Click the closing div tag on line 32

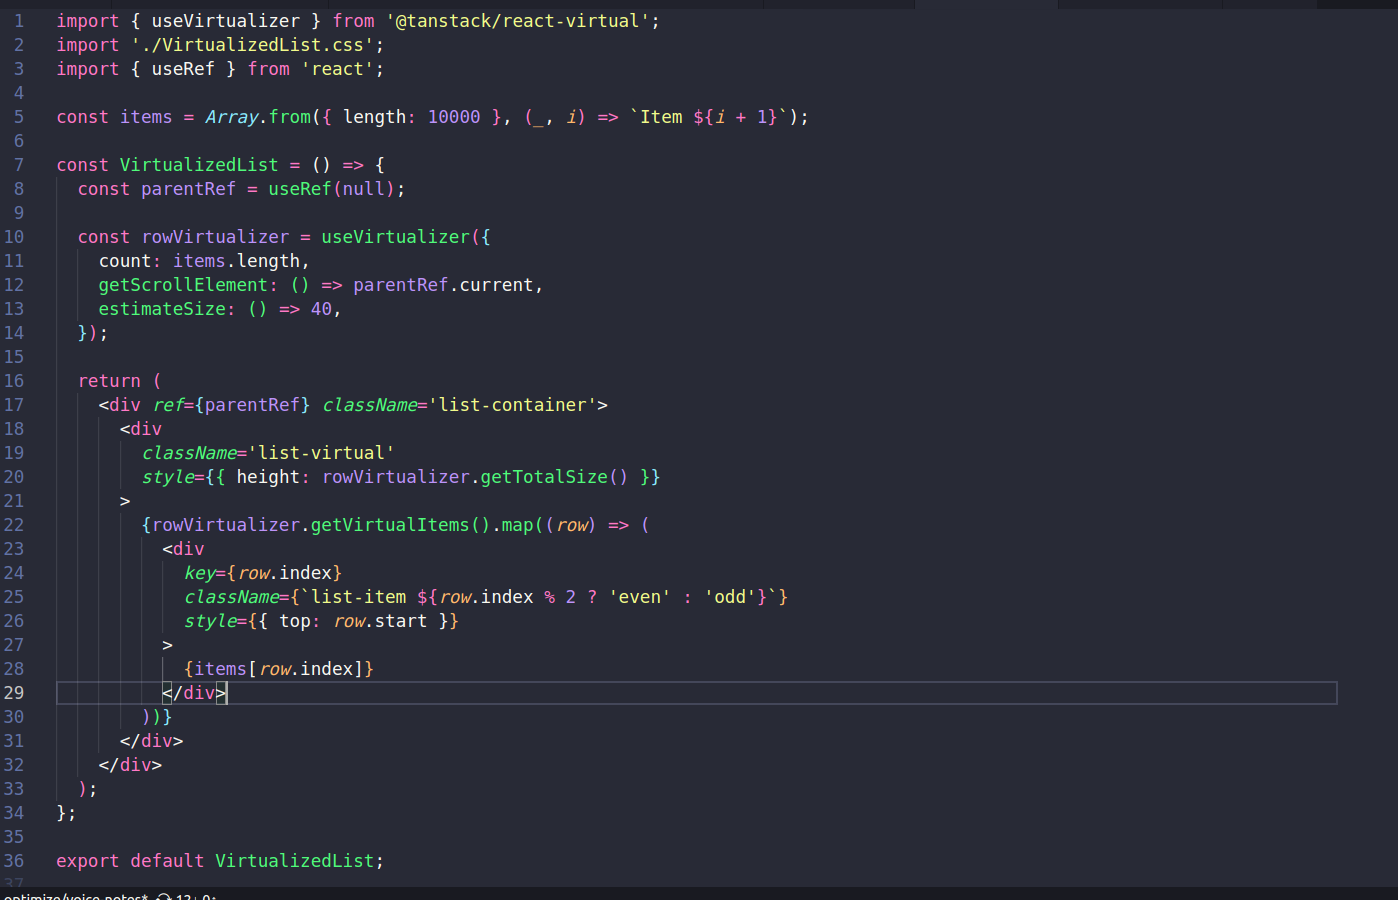click(130, 765)
